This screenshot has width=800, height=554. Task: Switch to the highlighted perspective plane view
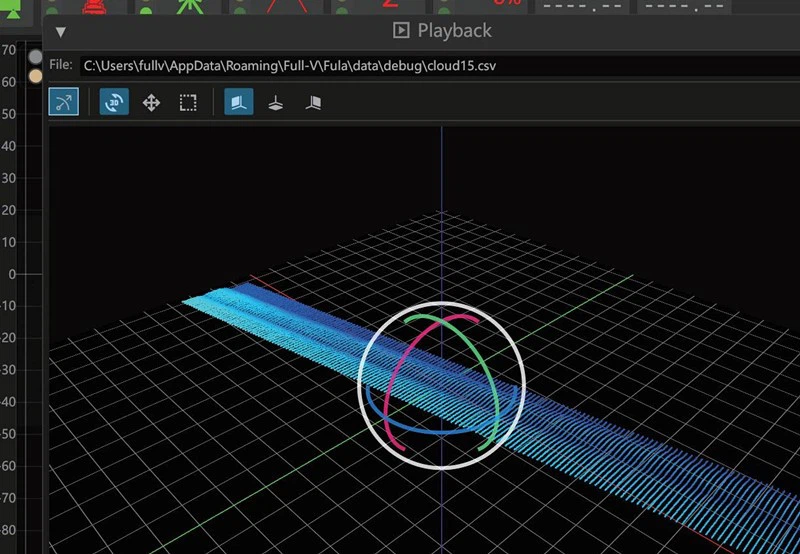238,102
